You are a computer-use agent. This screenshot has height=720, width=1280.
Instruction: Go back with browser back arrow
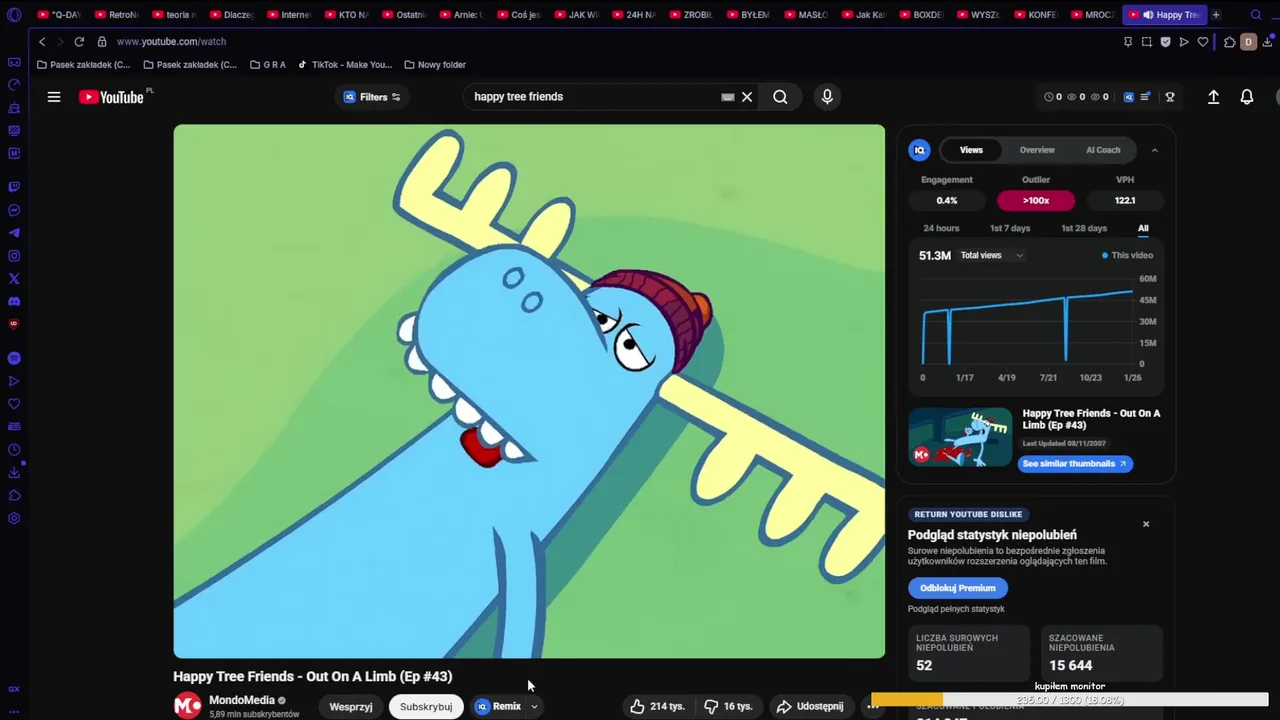(42, 42)
